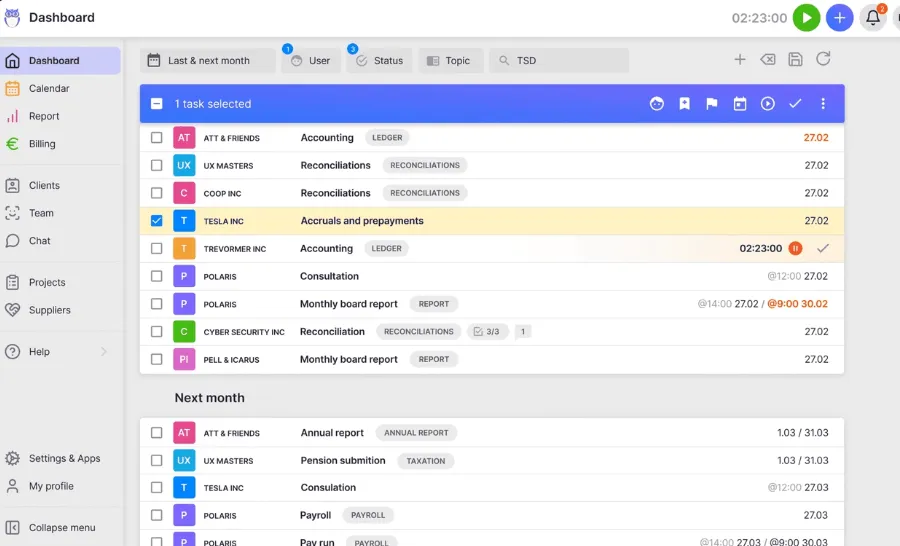Open the Topic filter dropdown
The height and width of the screenshot is (546, 900).
[451, 60]
